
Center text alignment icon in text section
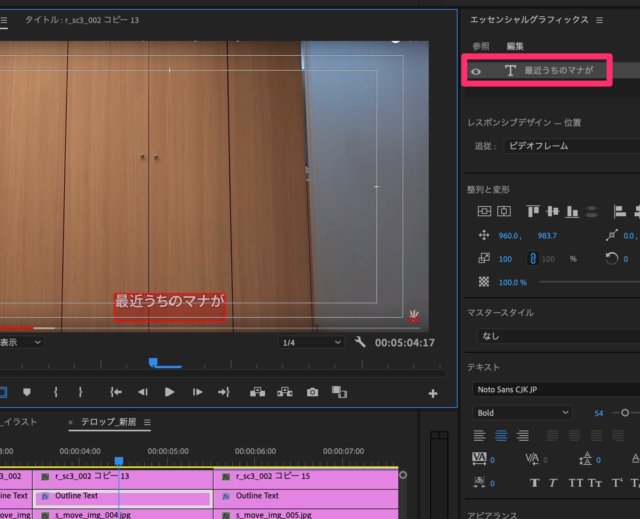(x=502, y=435)
